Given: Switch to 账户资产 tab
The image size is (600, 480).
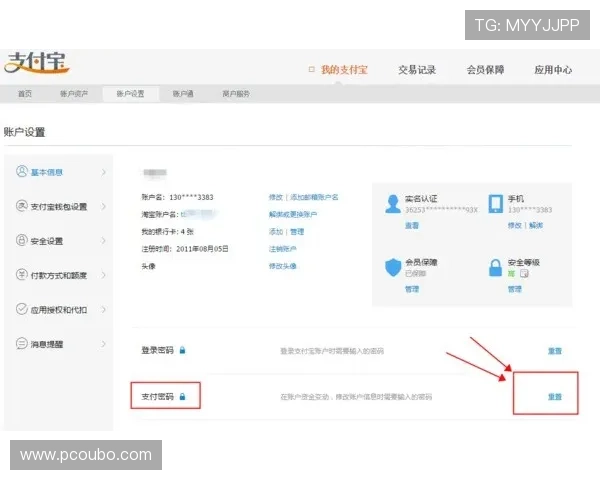Looking at the screenshot, I should [74, 94].
